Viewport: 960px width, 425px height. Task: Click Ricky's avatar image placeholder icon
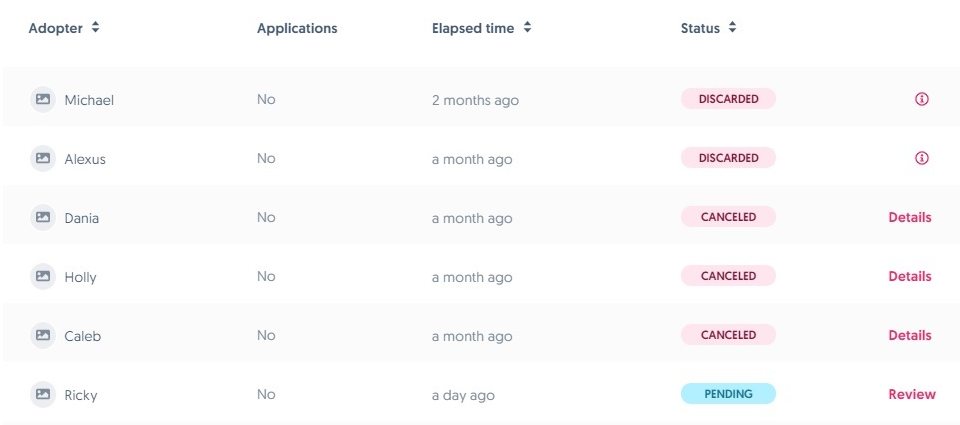pyautogui.click(x=43, y=394)
